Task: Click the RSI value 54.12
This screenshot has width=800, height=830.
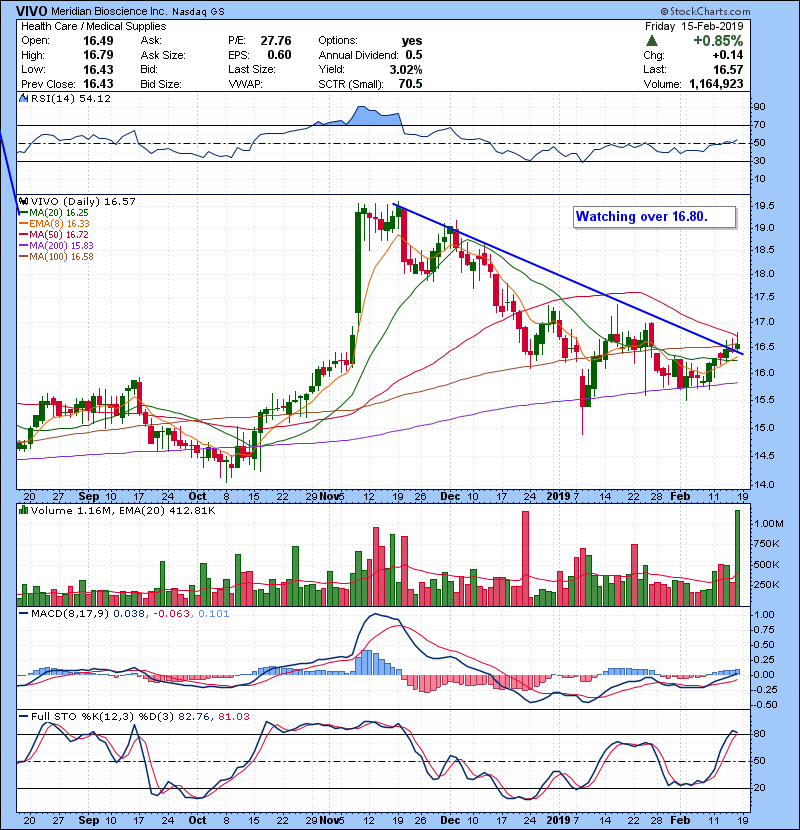Action: (93, 98)
